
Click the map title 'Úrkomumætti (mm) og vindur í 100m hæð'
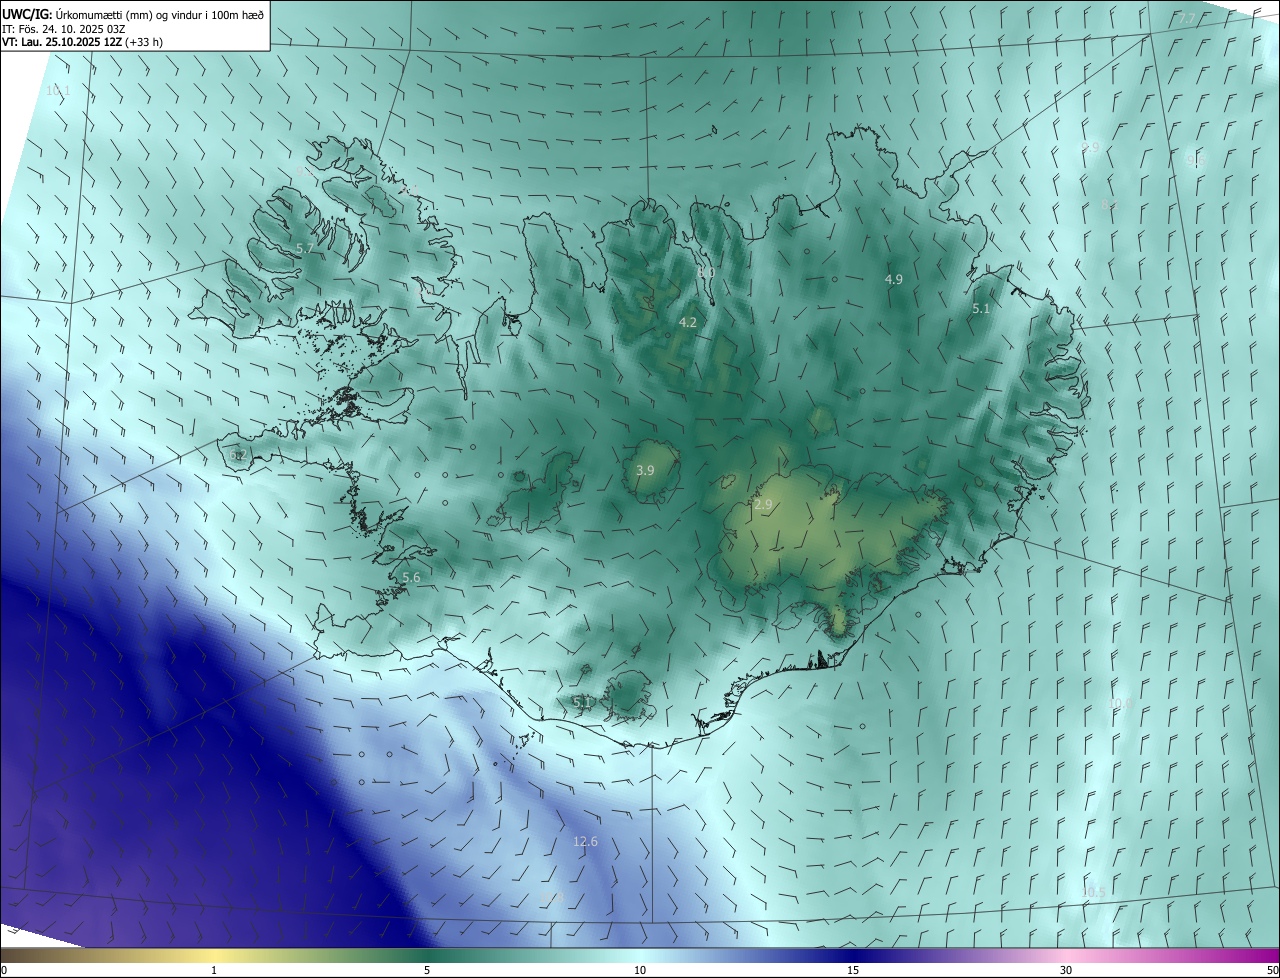(160, 14)
